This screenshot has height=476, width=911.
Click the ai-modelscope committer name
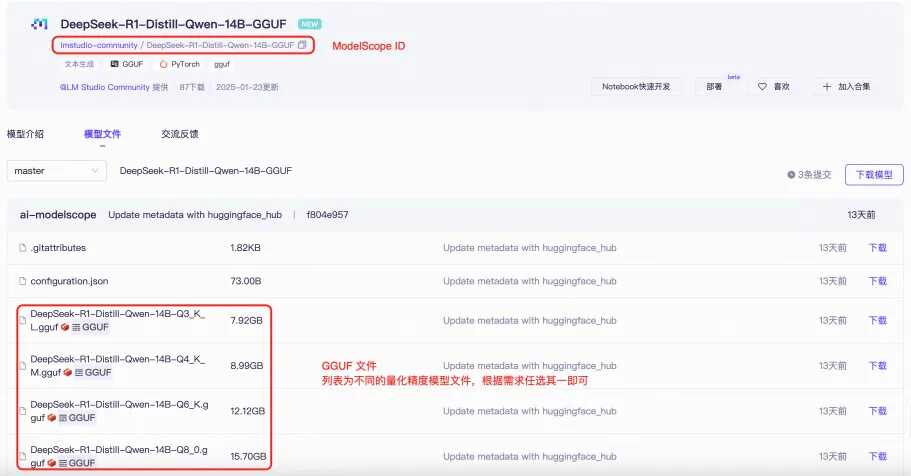click(58, 215)
